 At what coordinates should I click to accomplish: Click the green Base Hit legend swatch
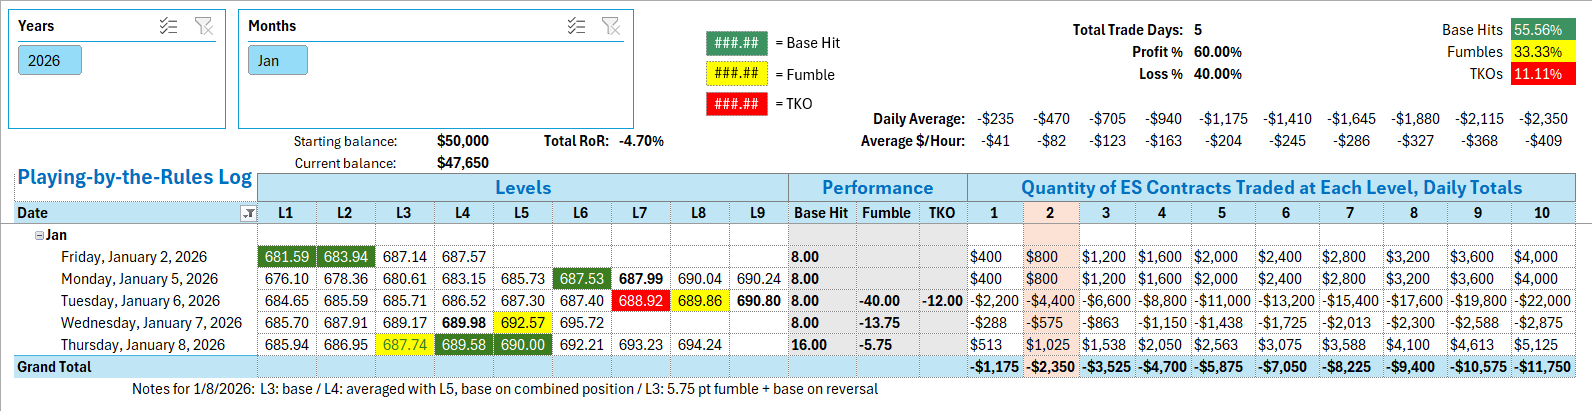[x=736, y=43]
